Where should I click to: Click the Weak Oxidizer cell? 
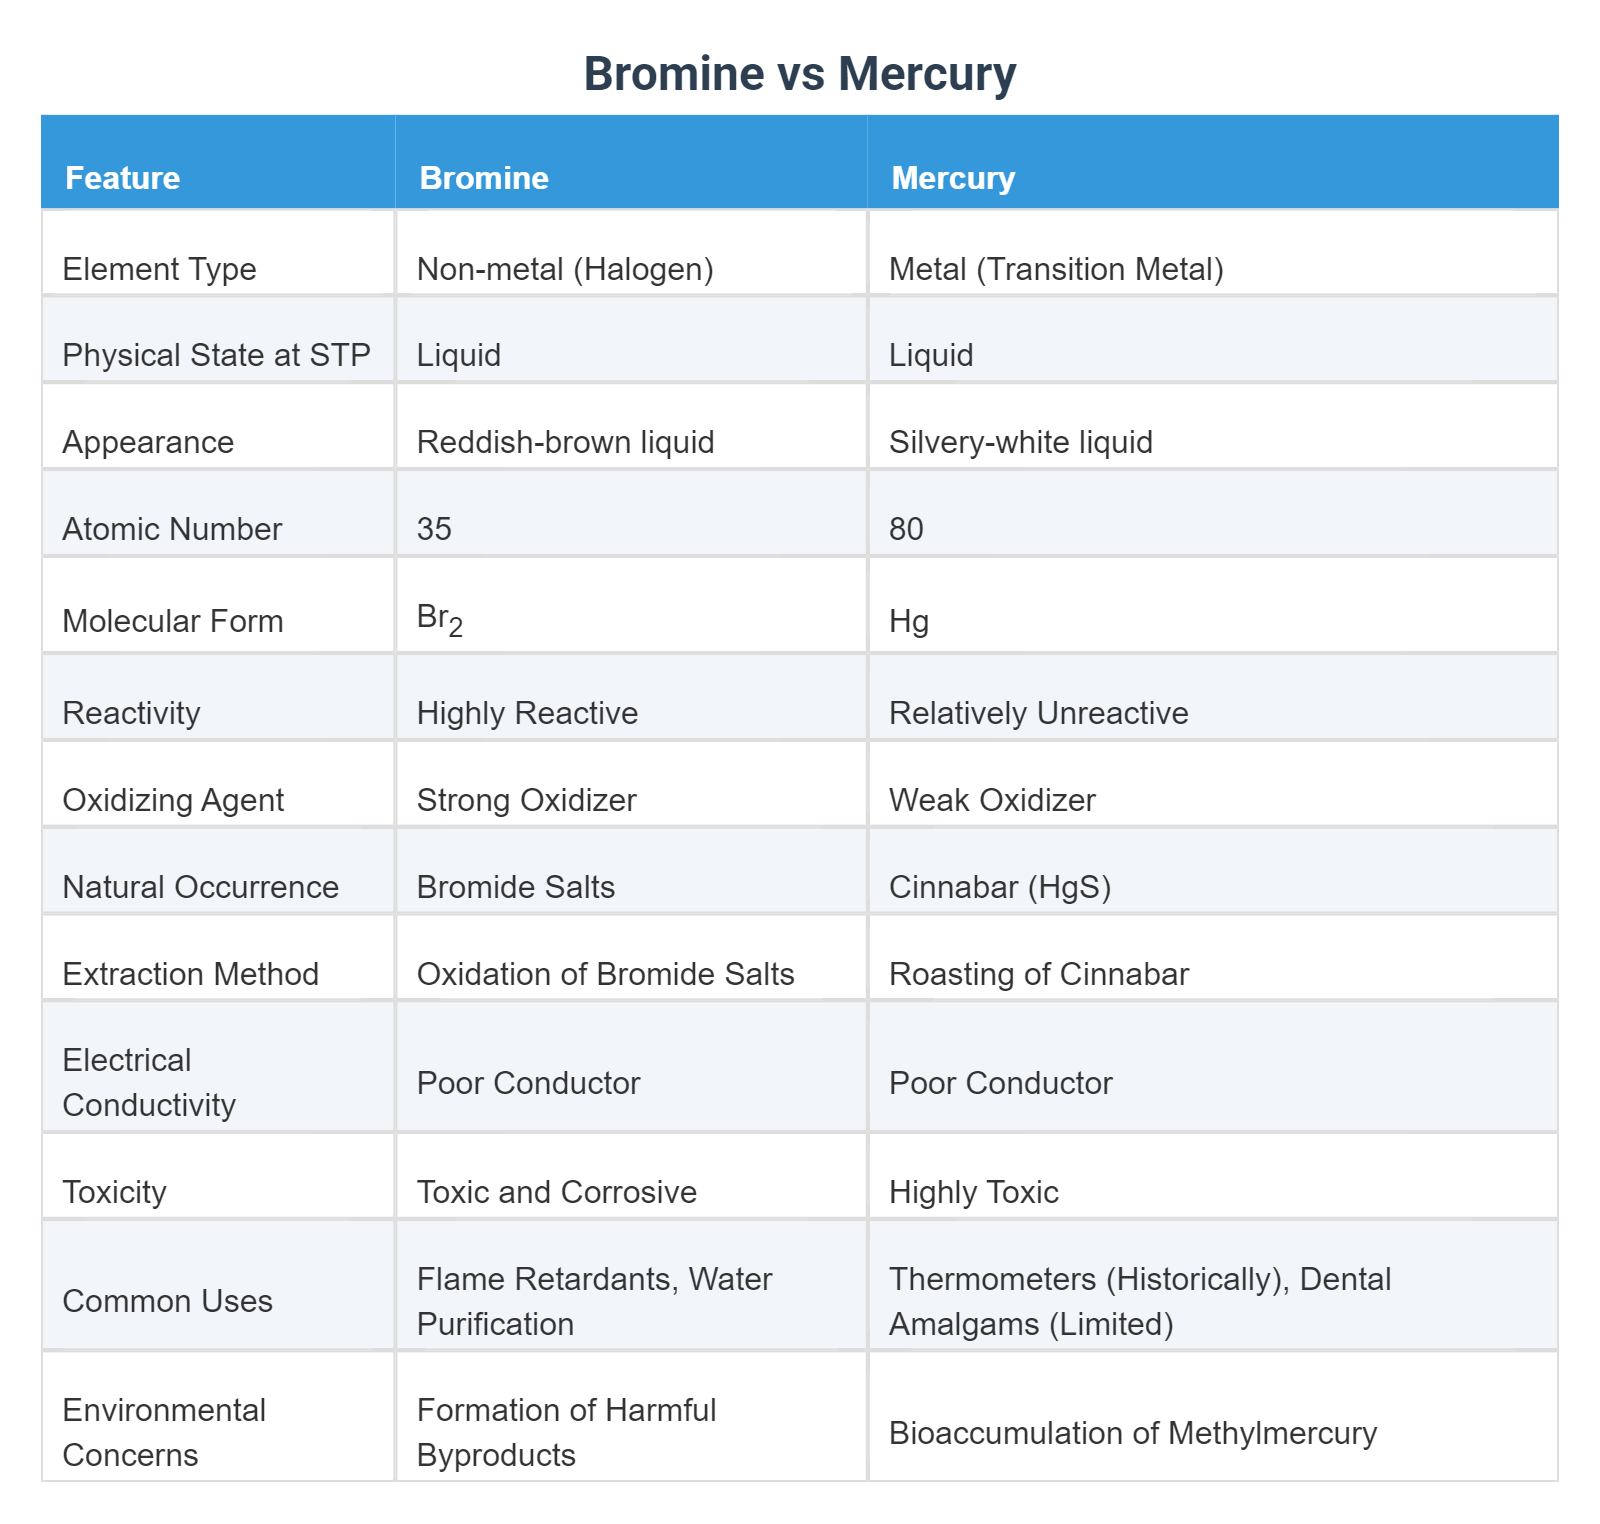(x=1213, y=784)
